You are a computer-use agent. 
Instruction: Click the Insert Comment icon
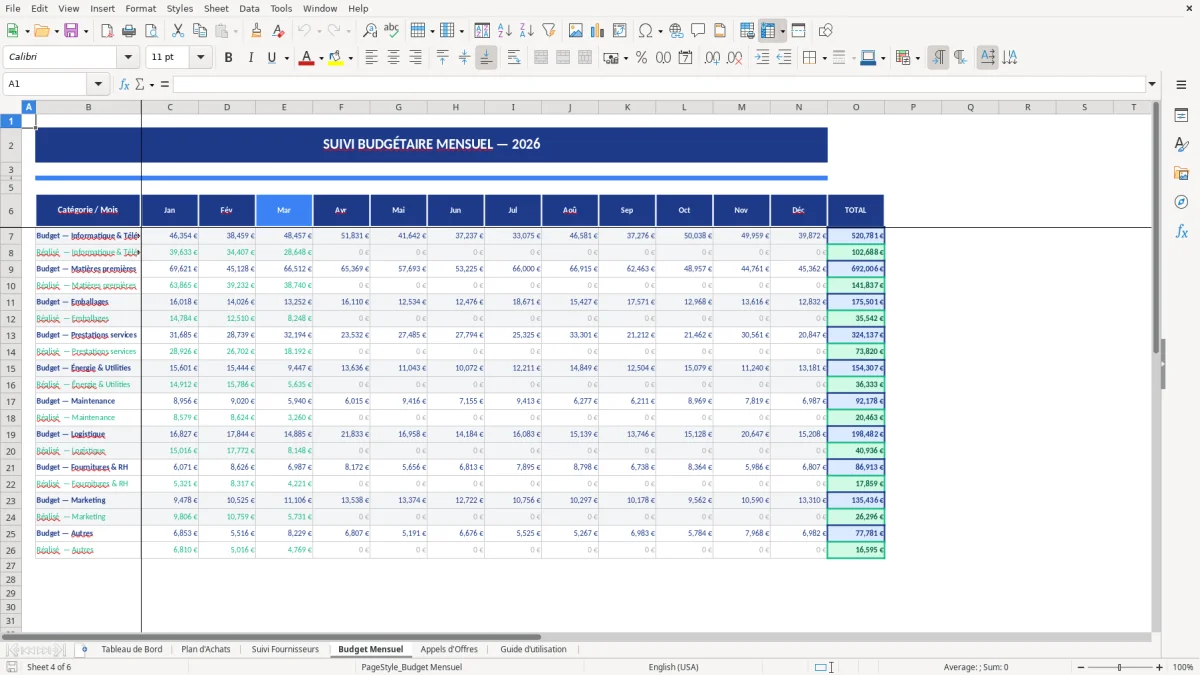coord(698,31)
